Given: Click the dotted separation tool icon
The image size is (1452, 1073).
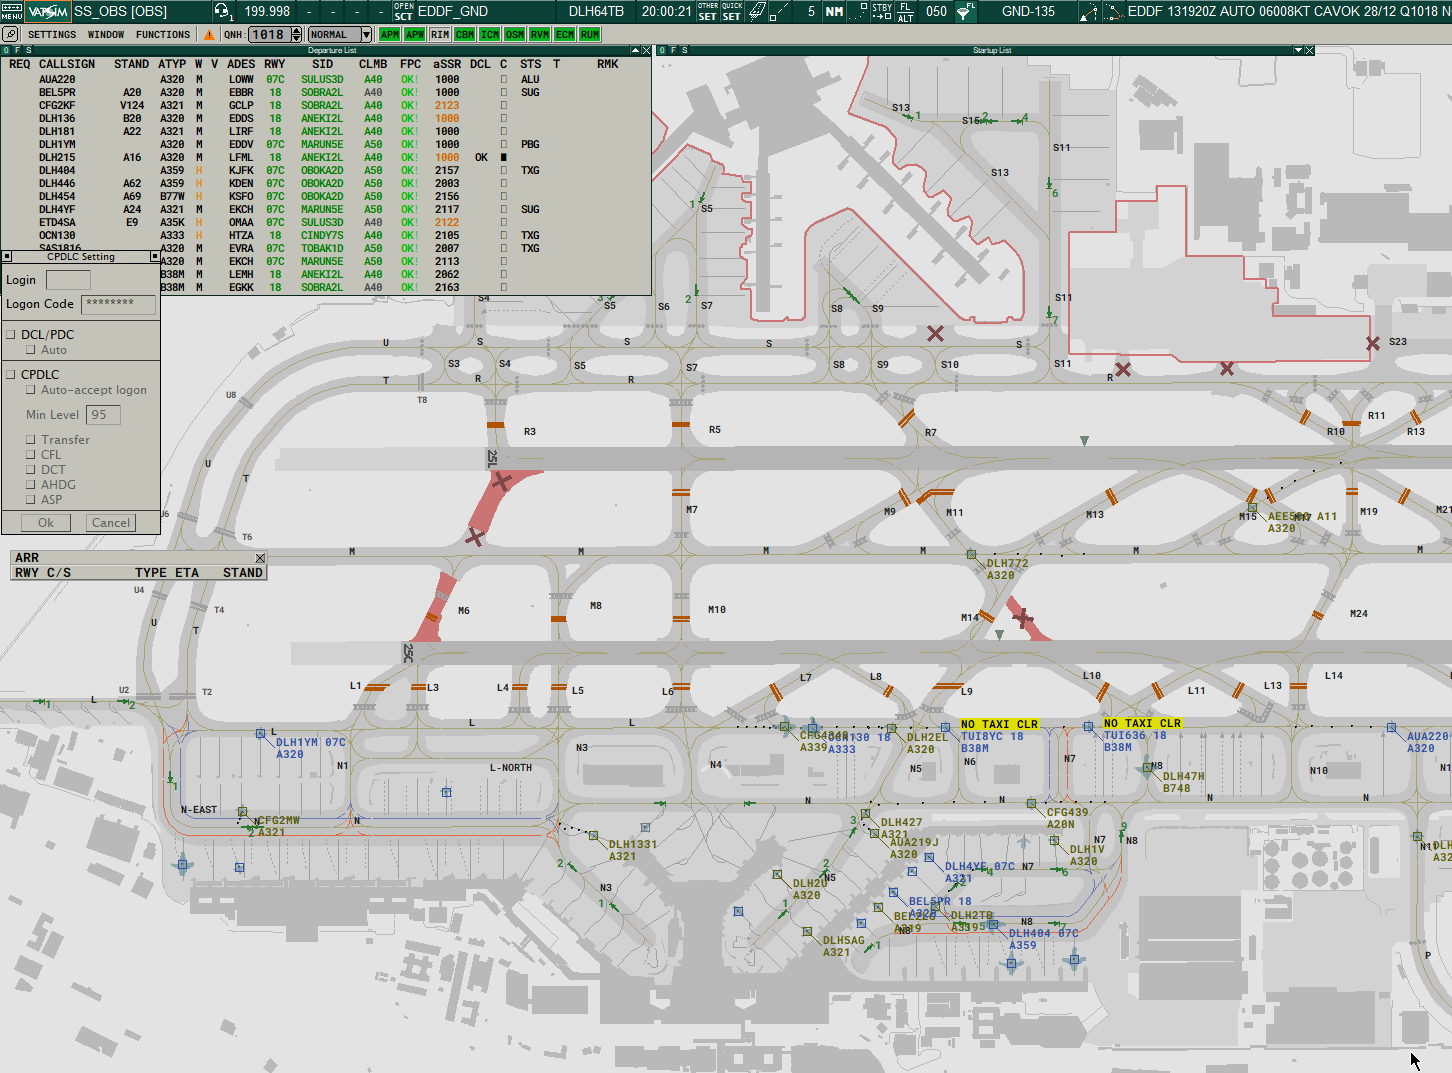Looking at the screenshot, I should tap(859, 11).
